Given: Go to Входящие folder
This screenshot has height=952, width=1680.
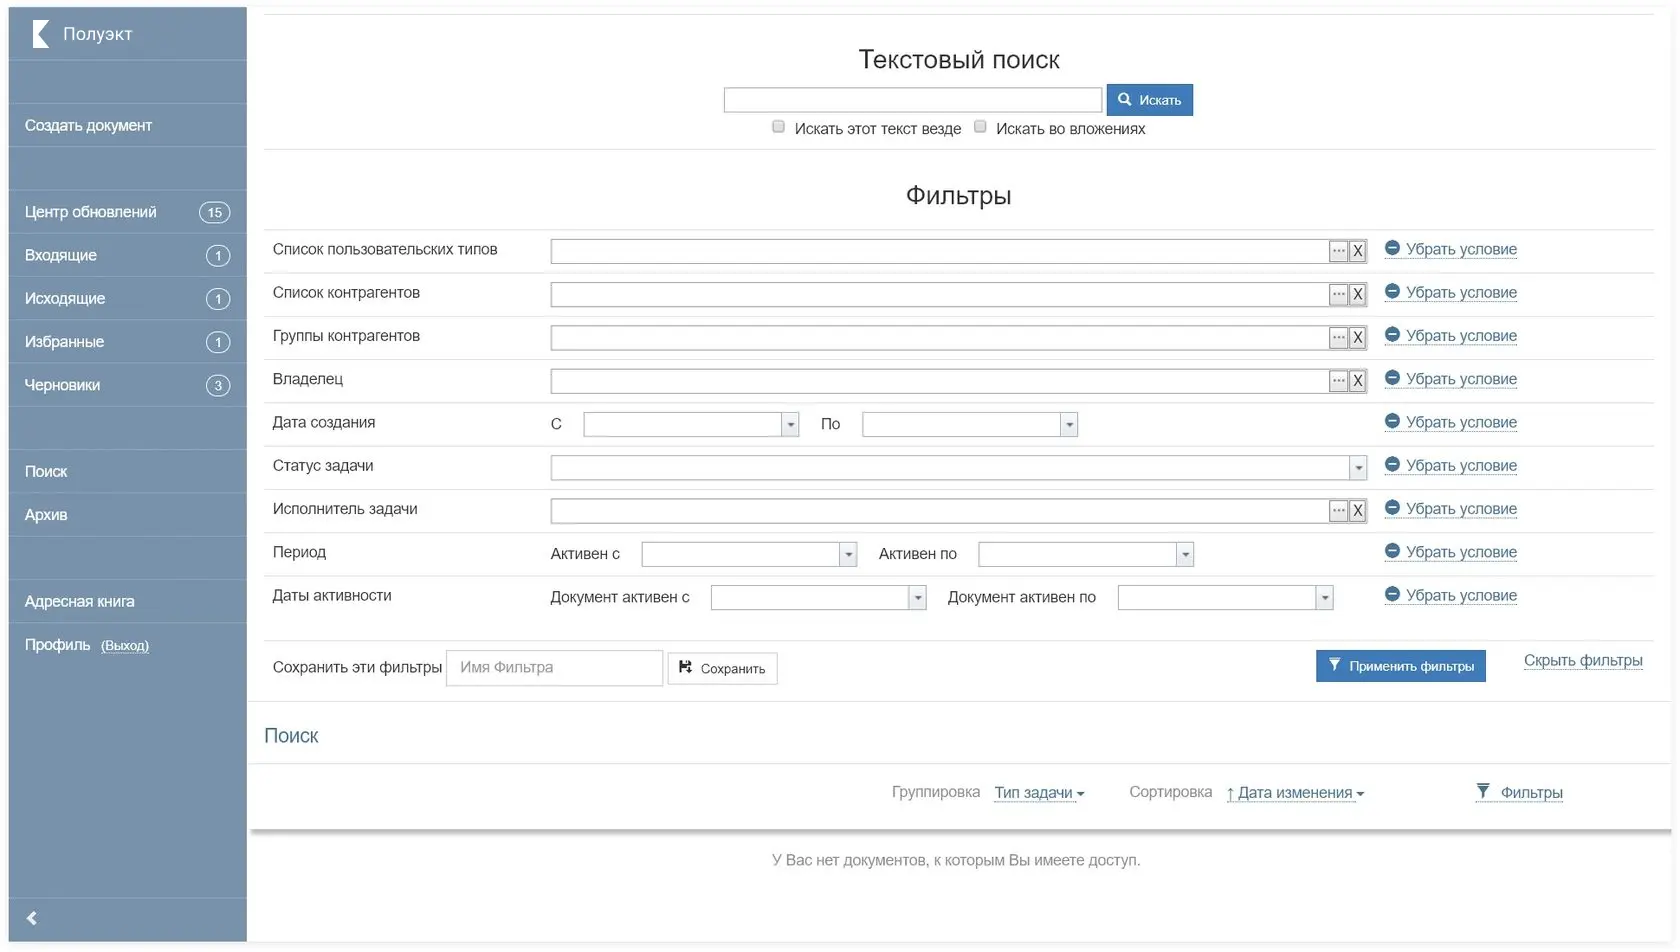Looking at the screenshot, I should click(x=128, y=255).
